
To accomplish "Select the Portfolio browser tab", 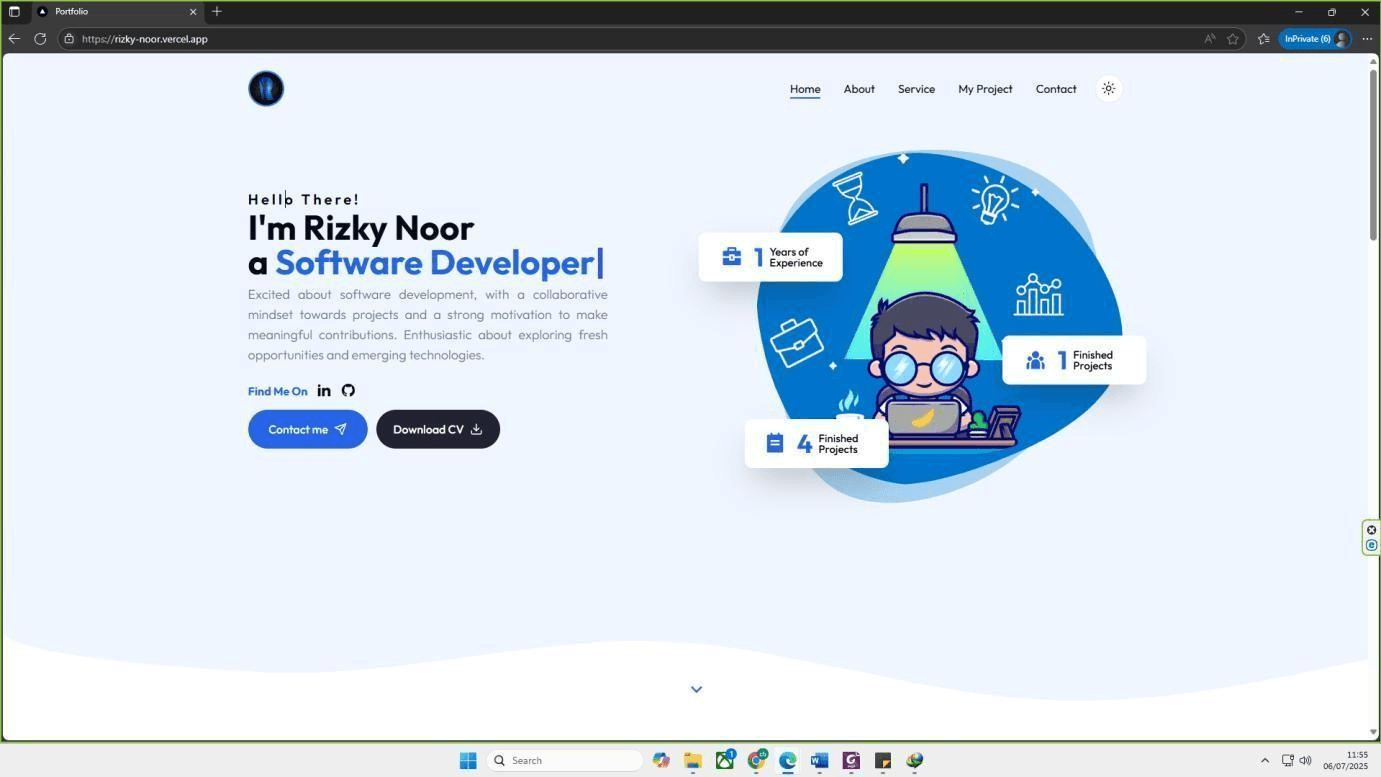I will (x=117, y=12).
